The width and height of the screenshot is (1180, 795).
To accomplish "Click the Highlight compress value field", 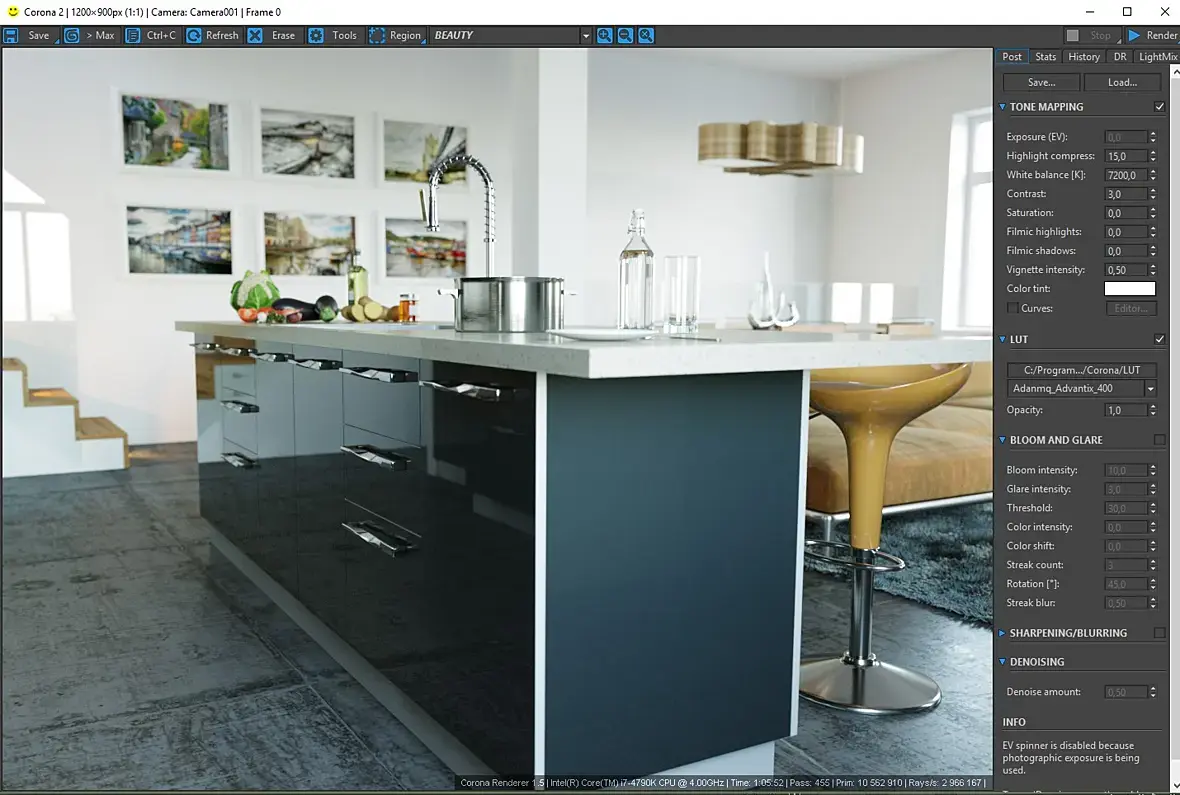I will pyautogui.click(x=1125, y=156).
